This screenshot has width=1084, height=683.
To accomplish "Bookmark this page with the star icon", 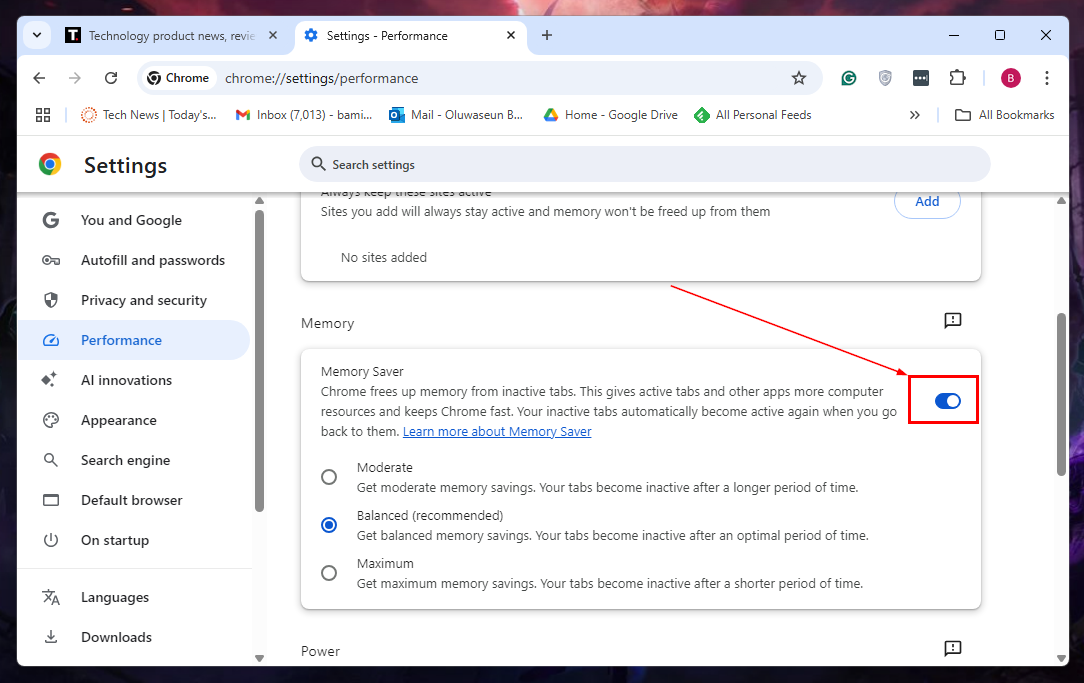I will tap(798, 78).
